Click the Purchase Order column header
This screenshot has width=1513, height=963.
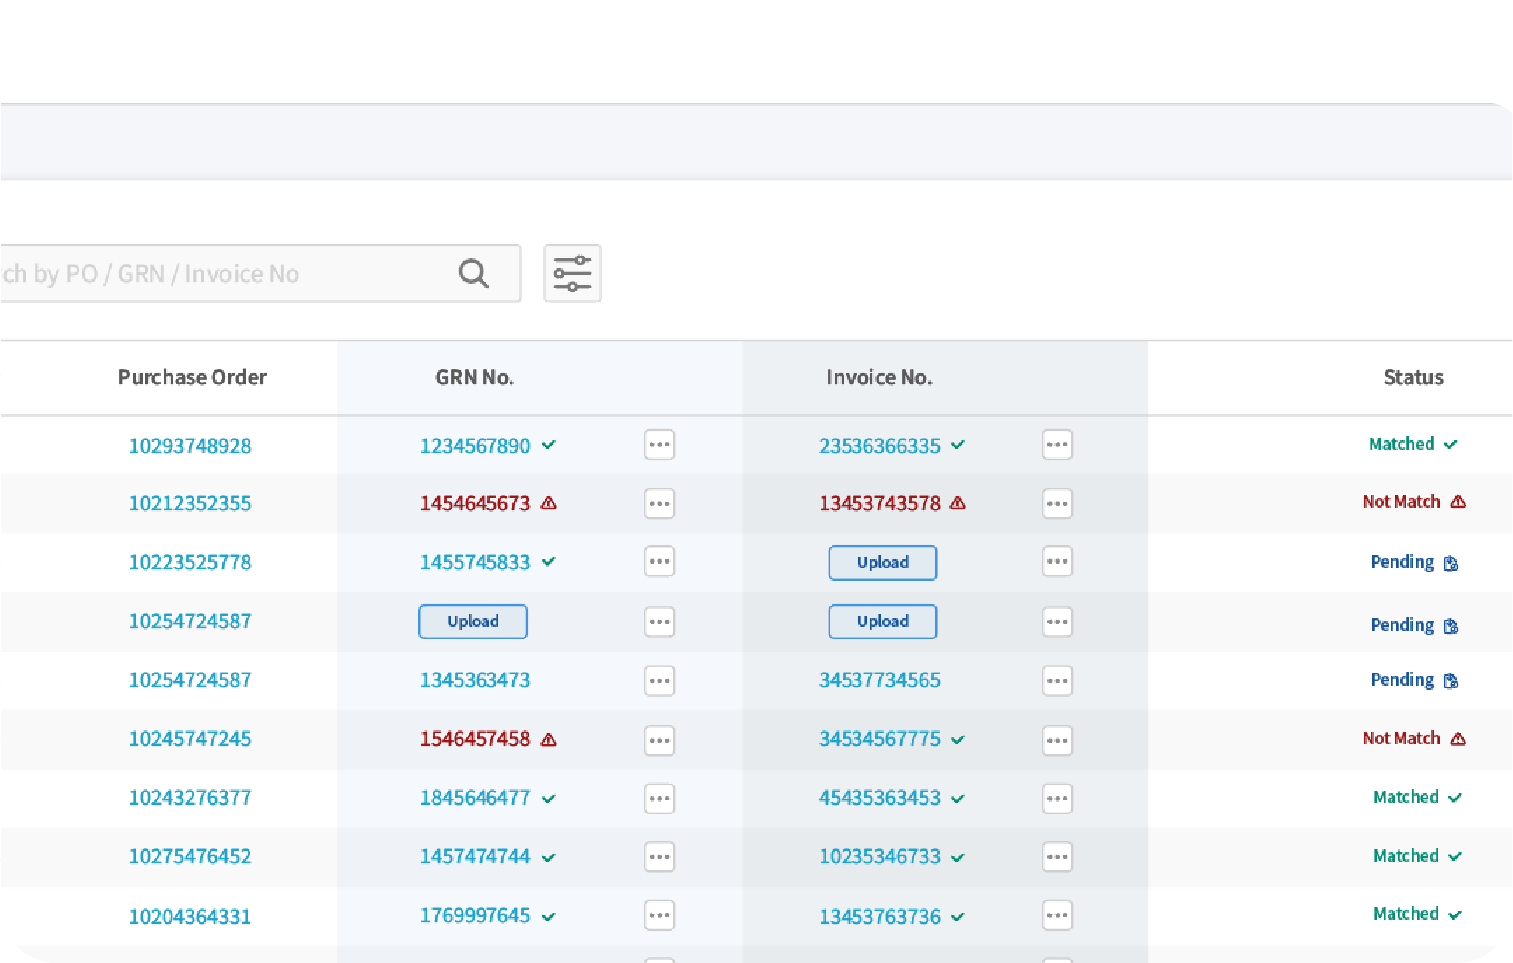pos(192,377)
